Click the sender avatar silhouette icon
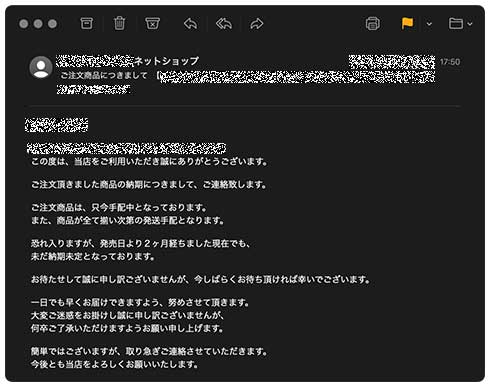 coord(41,67)
